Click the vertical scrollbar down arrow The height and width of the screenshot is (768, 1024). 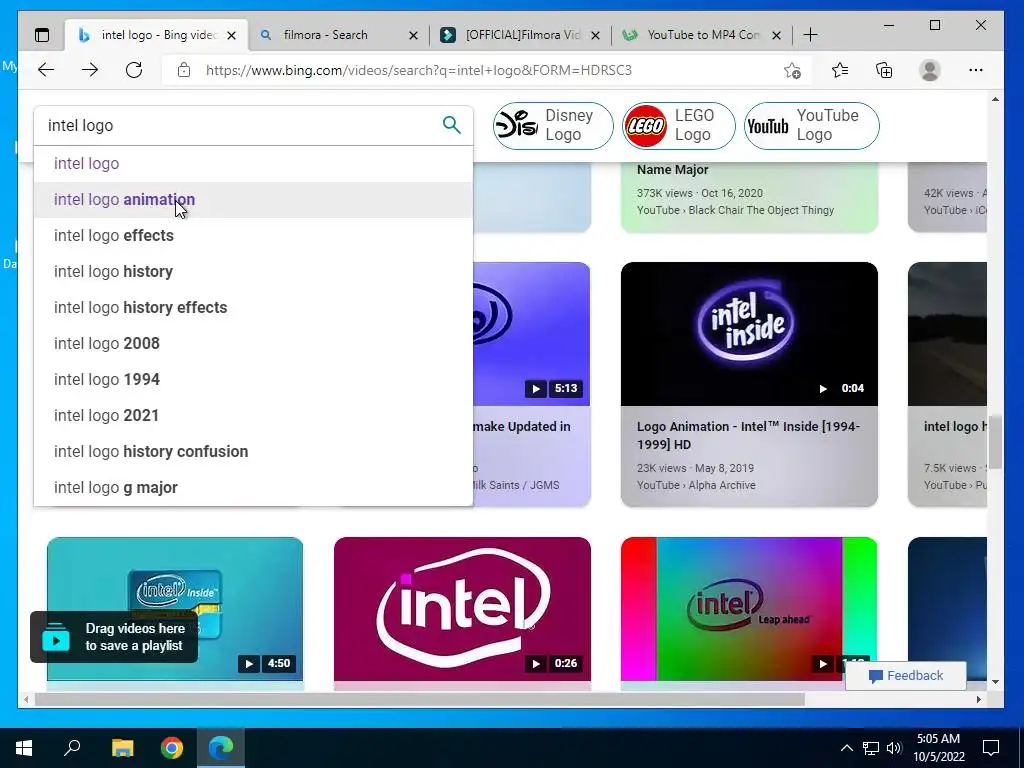pos(995,682)
